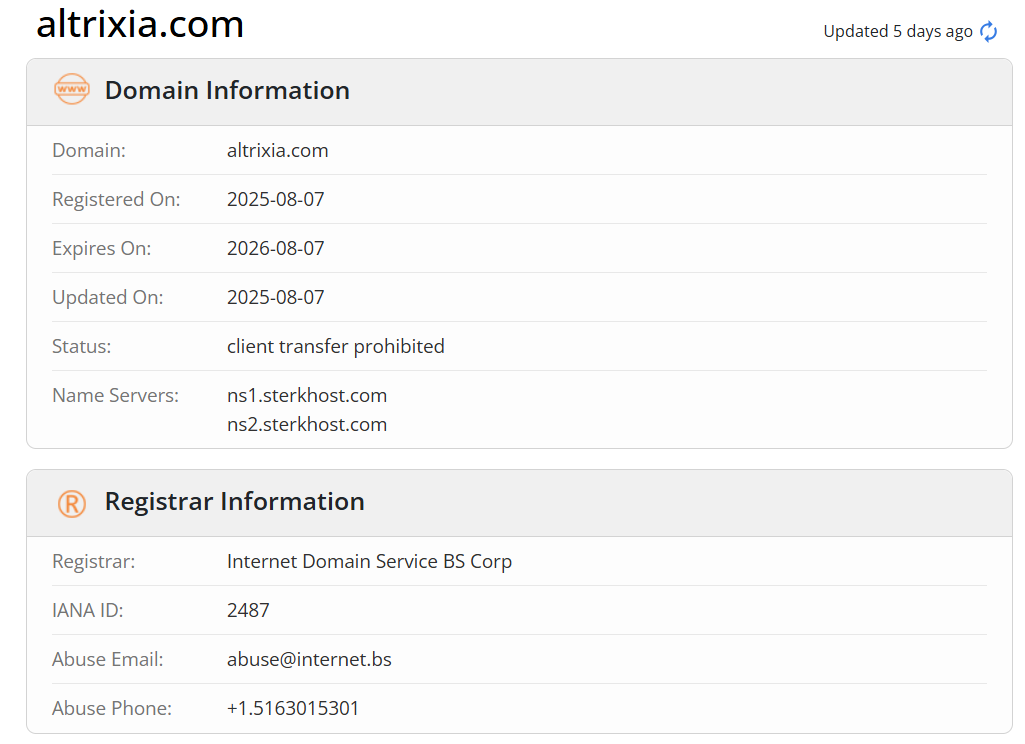Click the Abuse Email label
Viewport: 1025px width, 744px height.
[x=107, y=660]
